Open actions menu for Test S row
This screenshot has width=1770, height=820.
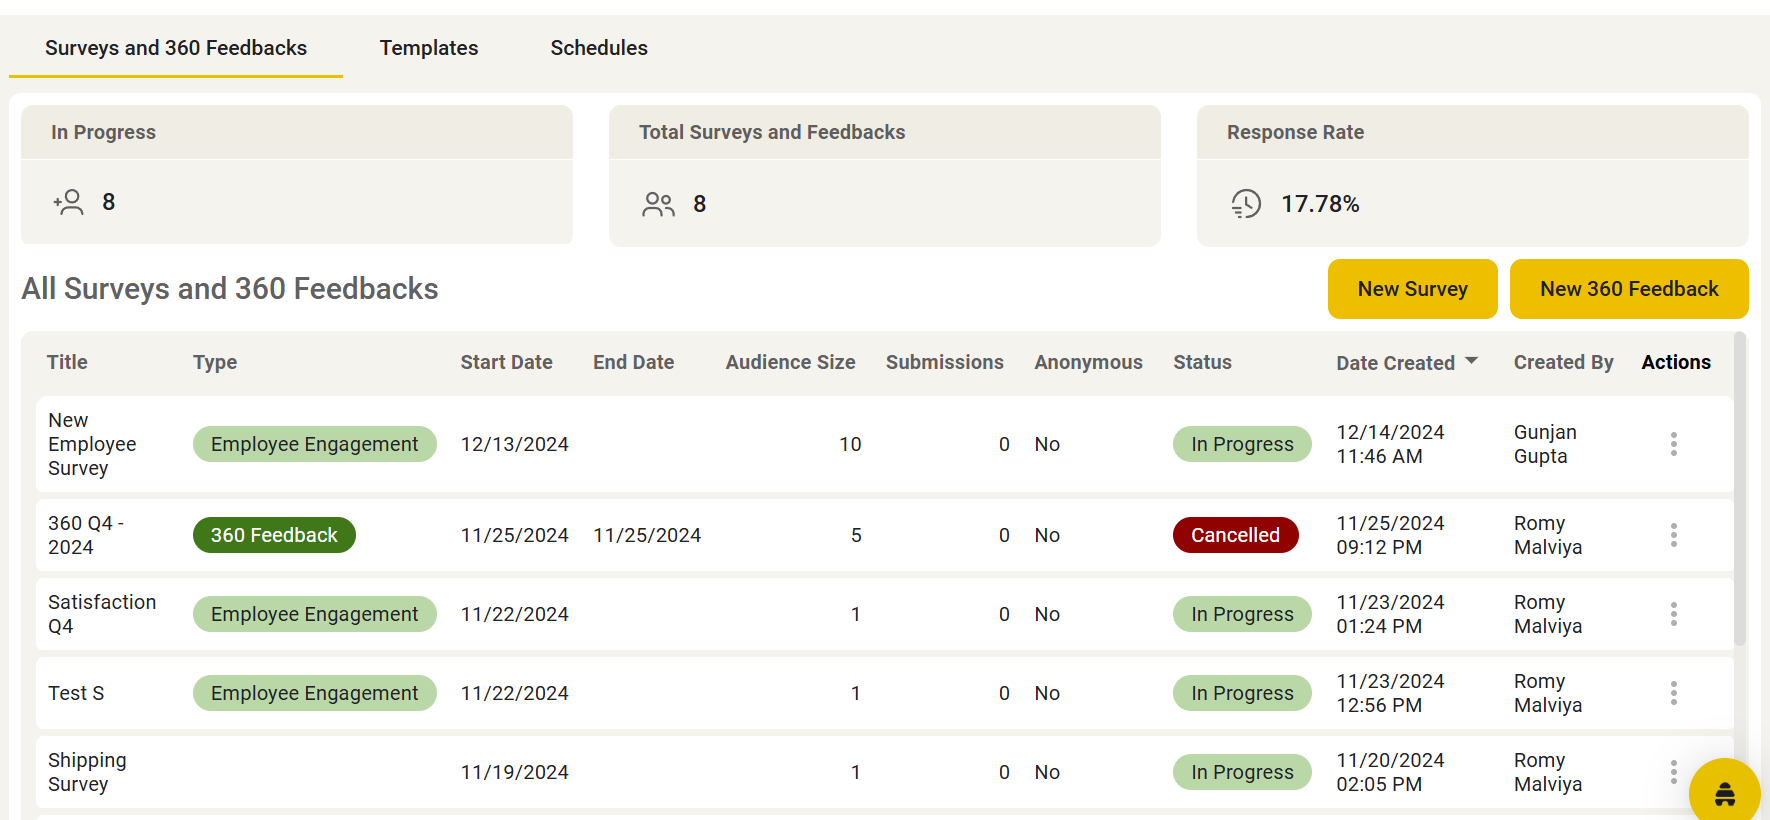(1673, 693)
